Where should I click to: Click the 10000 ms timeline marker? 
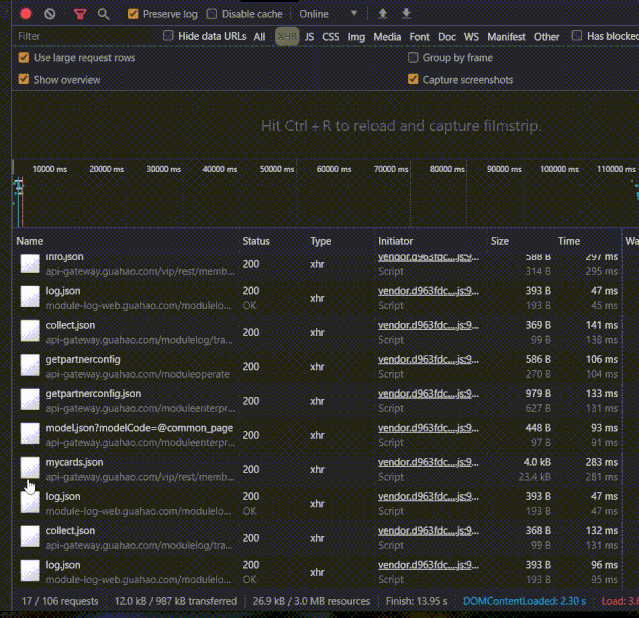tap(49, 169)
